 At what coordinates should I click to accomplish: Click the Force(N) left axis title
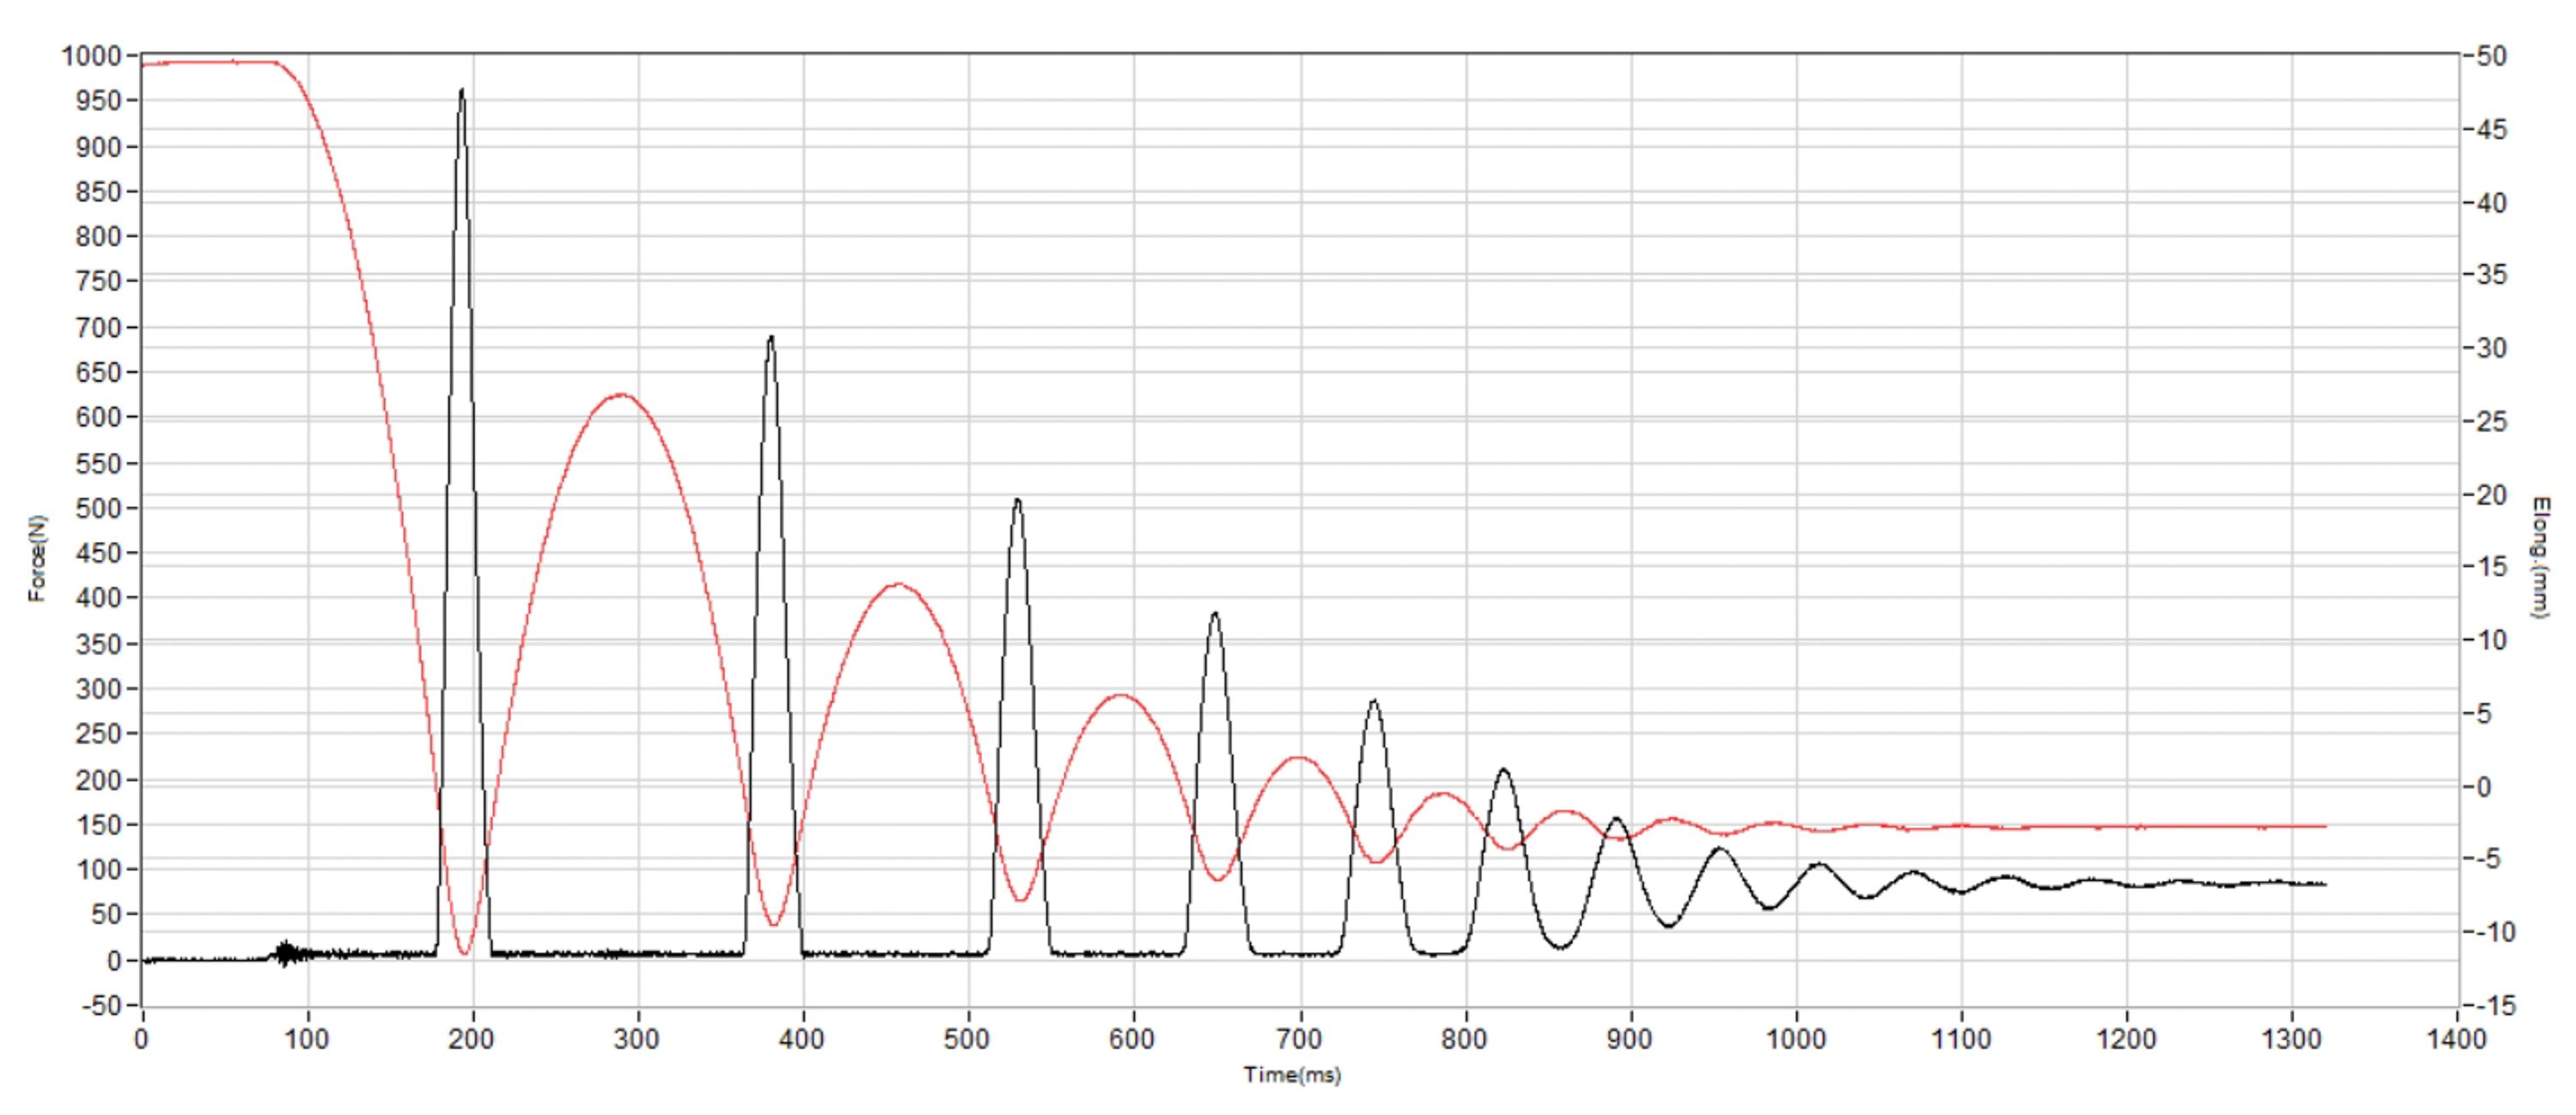pyautogui.click(x=37, y=558)
